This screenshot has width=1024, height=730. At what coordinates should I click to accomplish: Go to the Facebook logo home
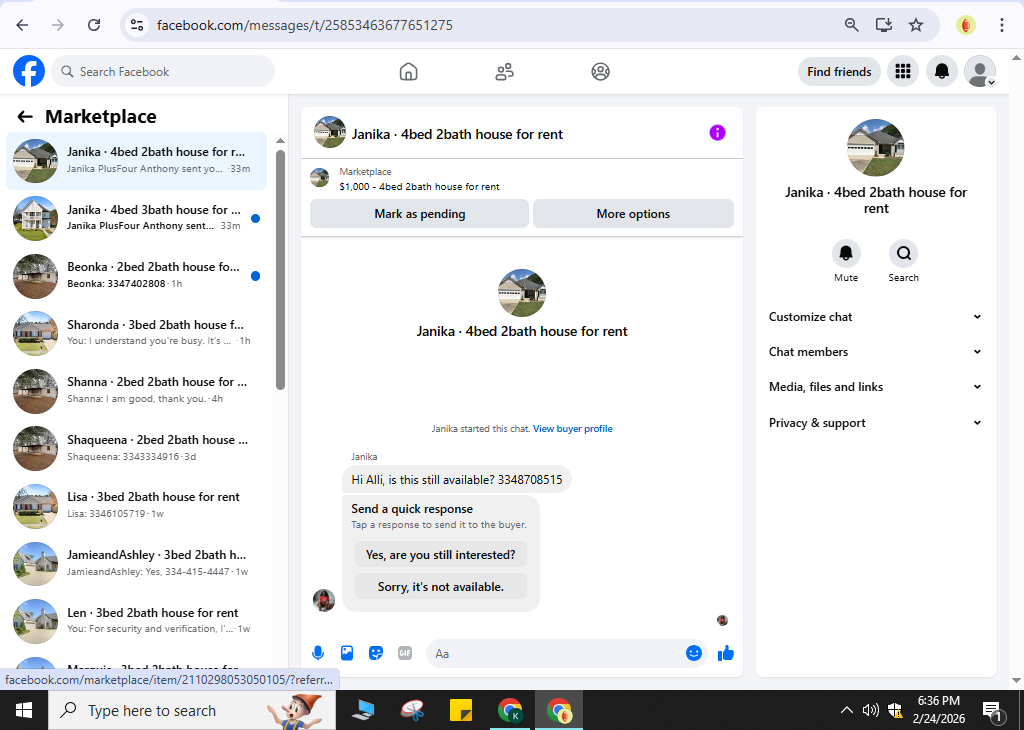[29, 71]
